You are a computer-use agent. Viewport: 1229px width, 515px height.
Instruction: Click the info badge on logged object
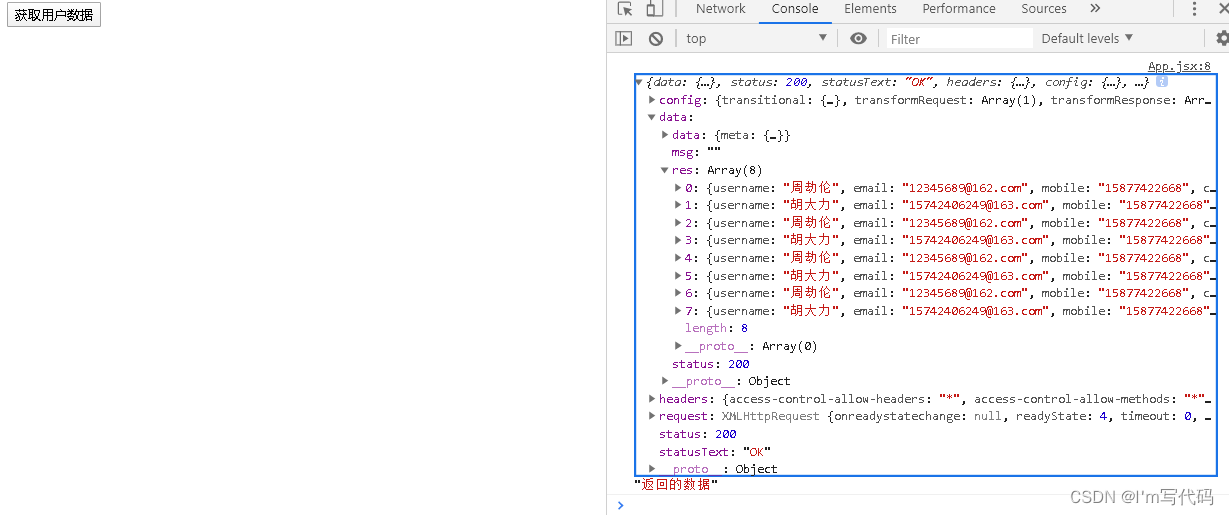pos(1162,82)
